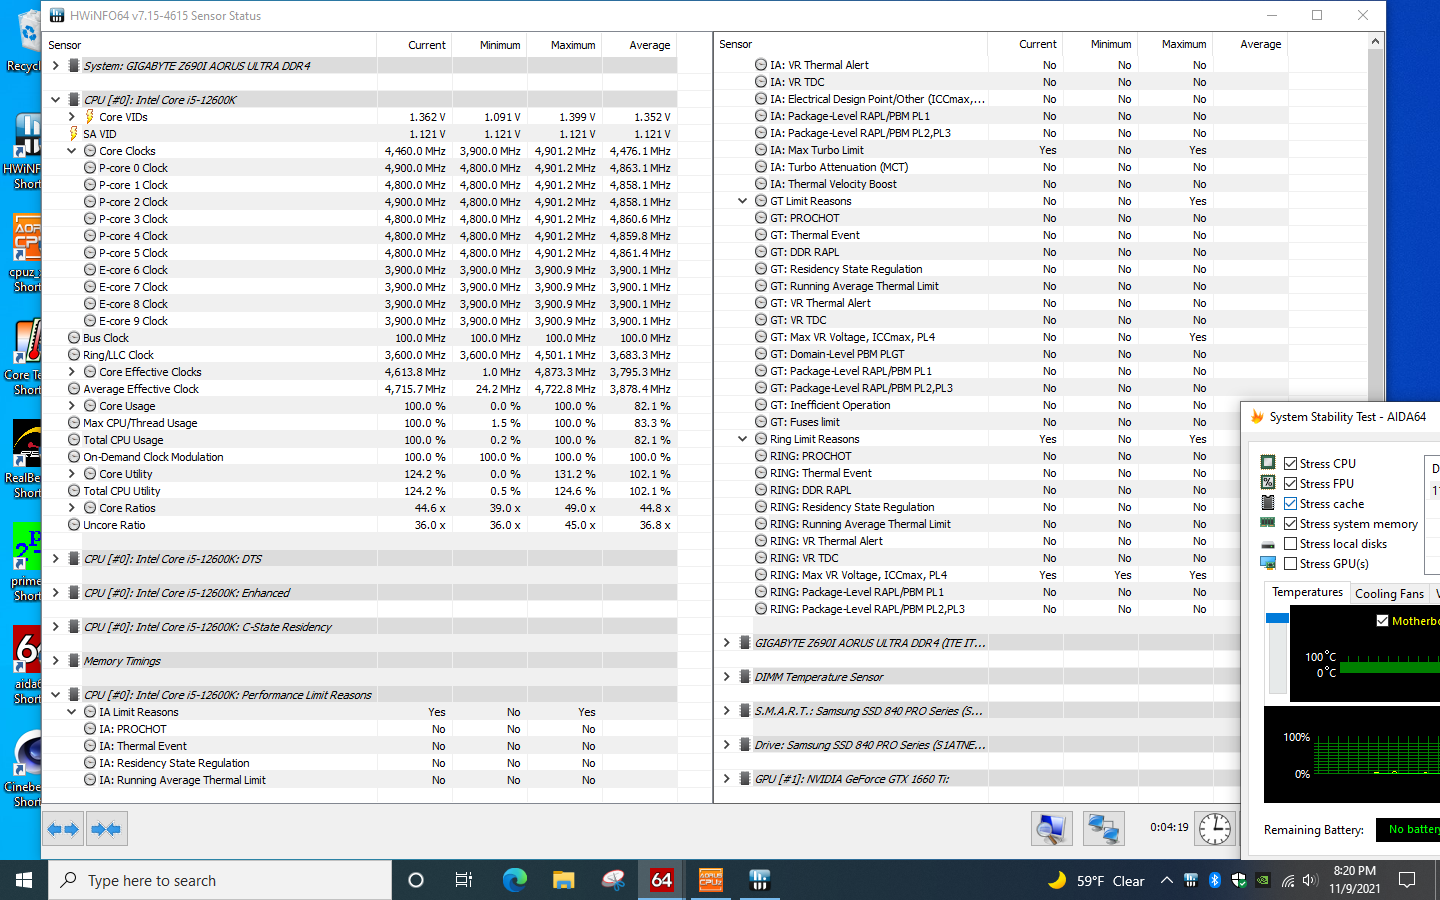Collapse Ring Limit Reasons group
The width and height of the screenshot is (1440, 900).
pos(742,439)
